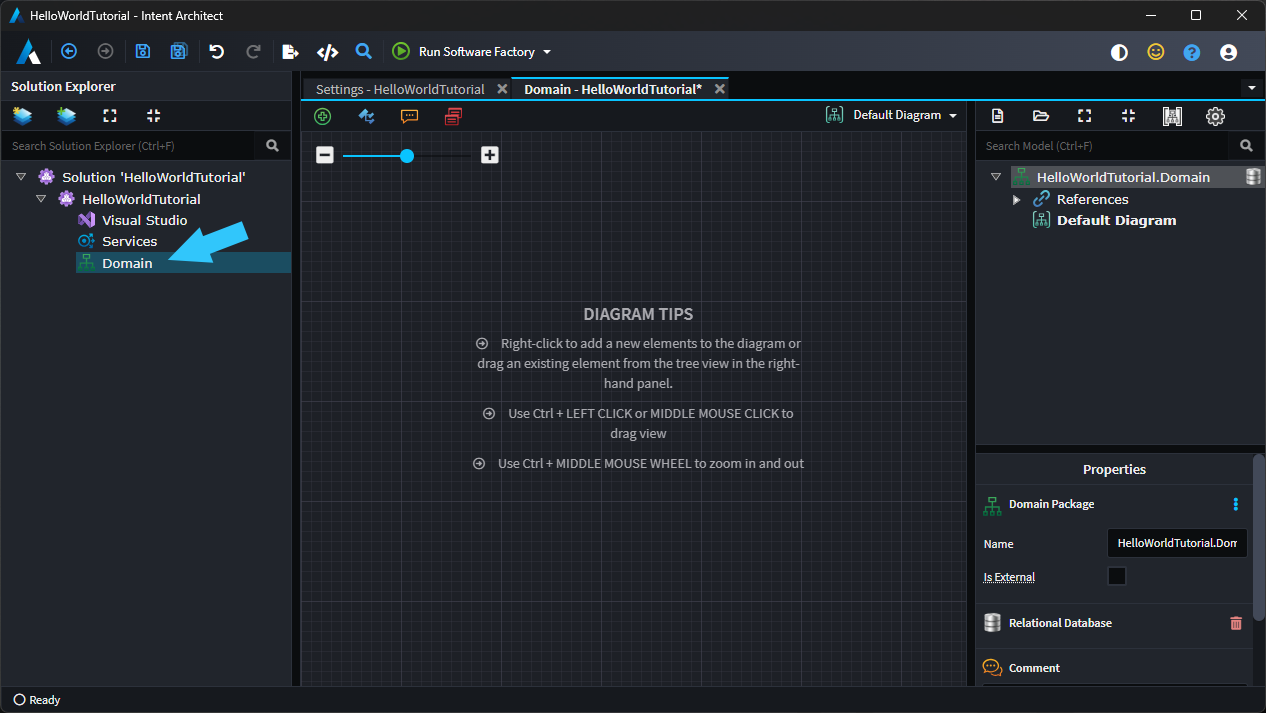Viewport: 1266px width, 713px height.
Task: Click the orange comment bubble icon
Action: pyautogui.click(x=409, y=116)
